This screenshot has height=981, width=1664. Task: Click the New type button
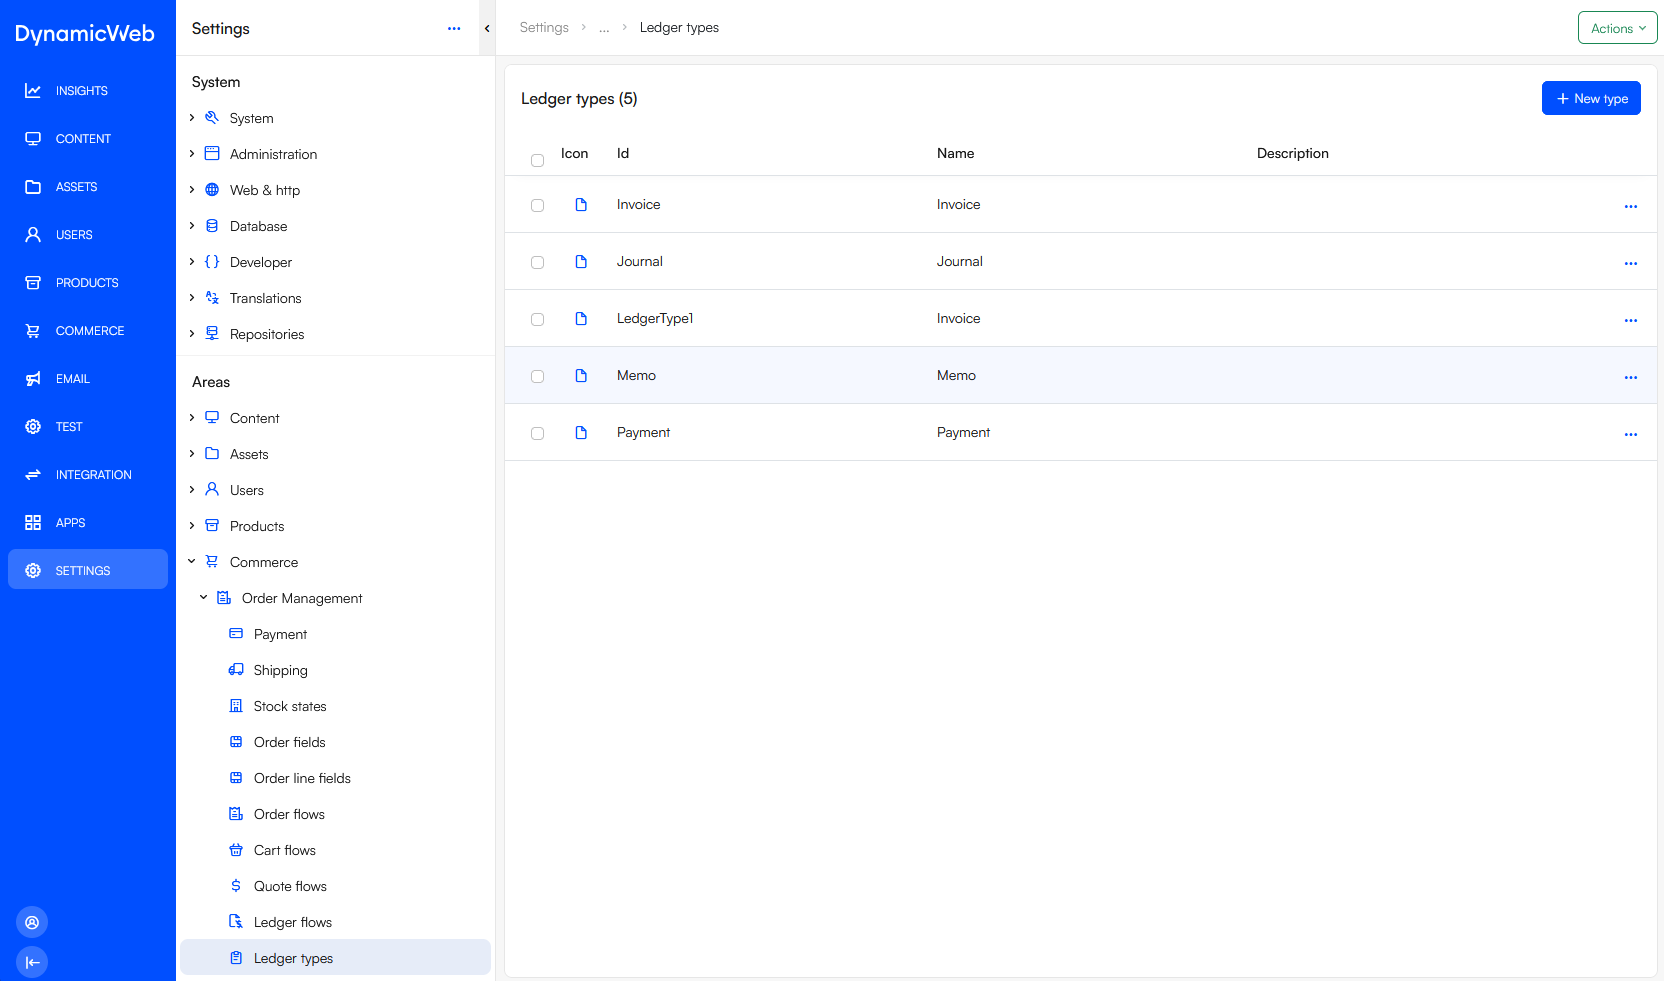(x=1590, y=98)
